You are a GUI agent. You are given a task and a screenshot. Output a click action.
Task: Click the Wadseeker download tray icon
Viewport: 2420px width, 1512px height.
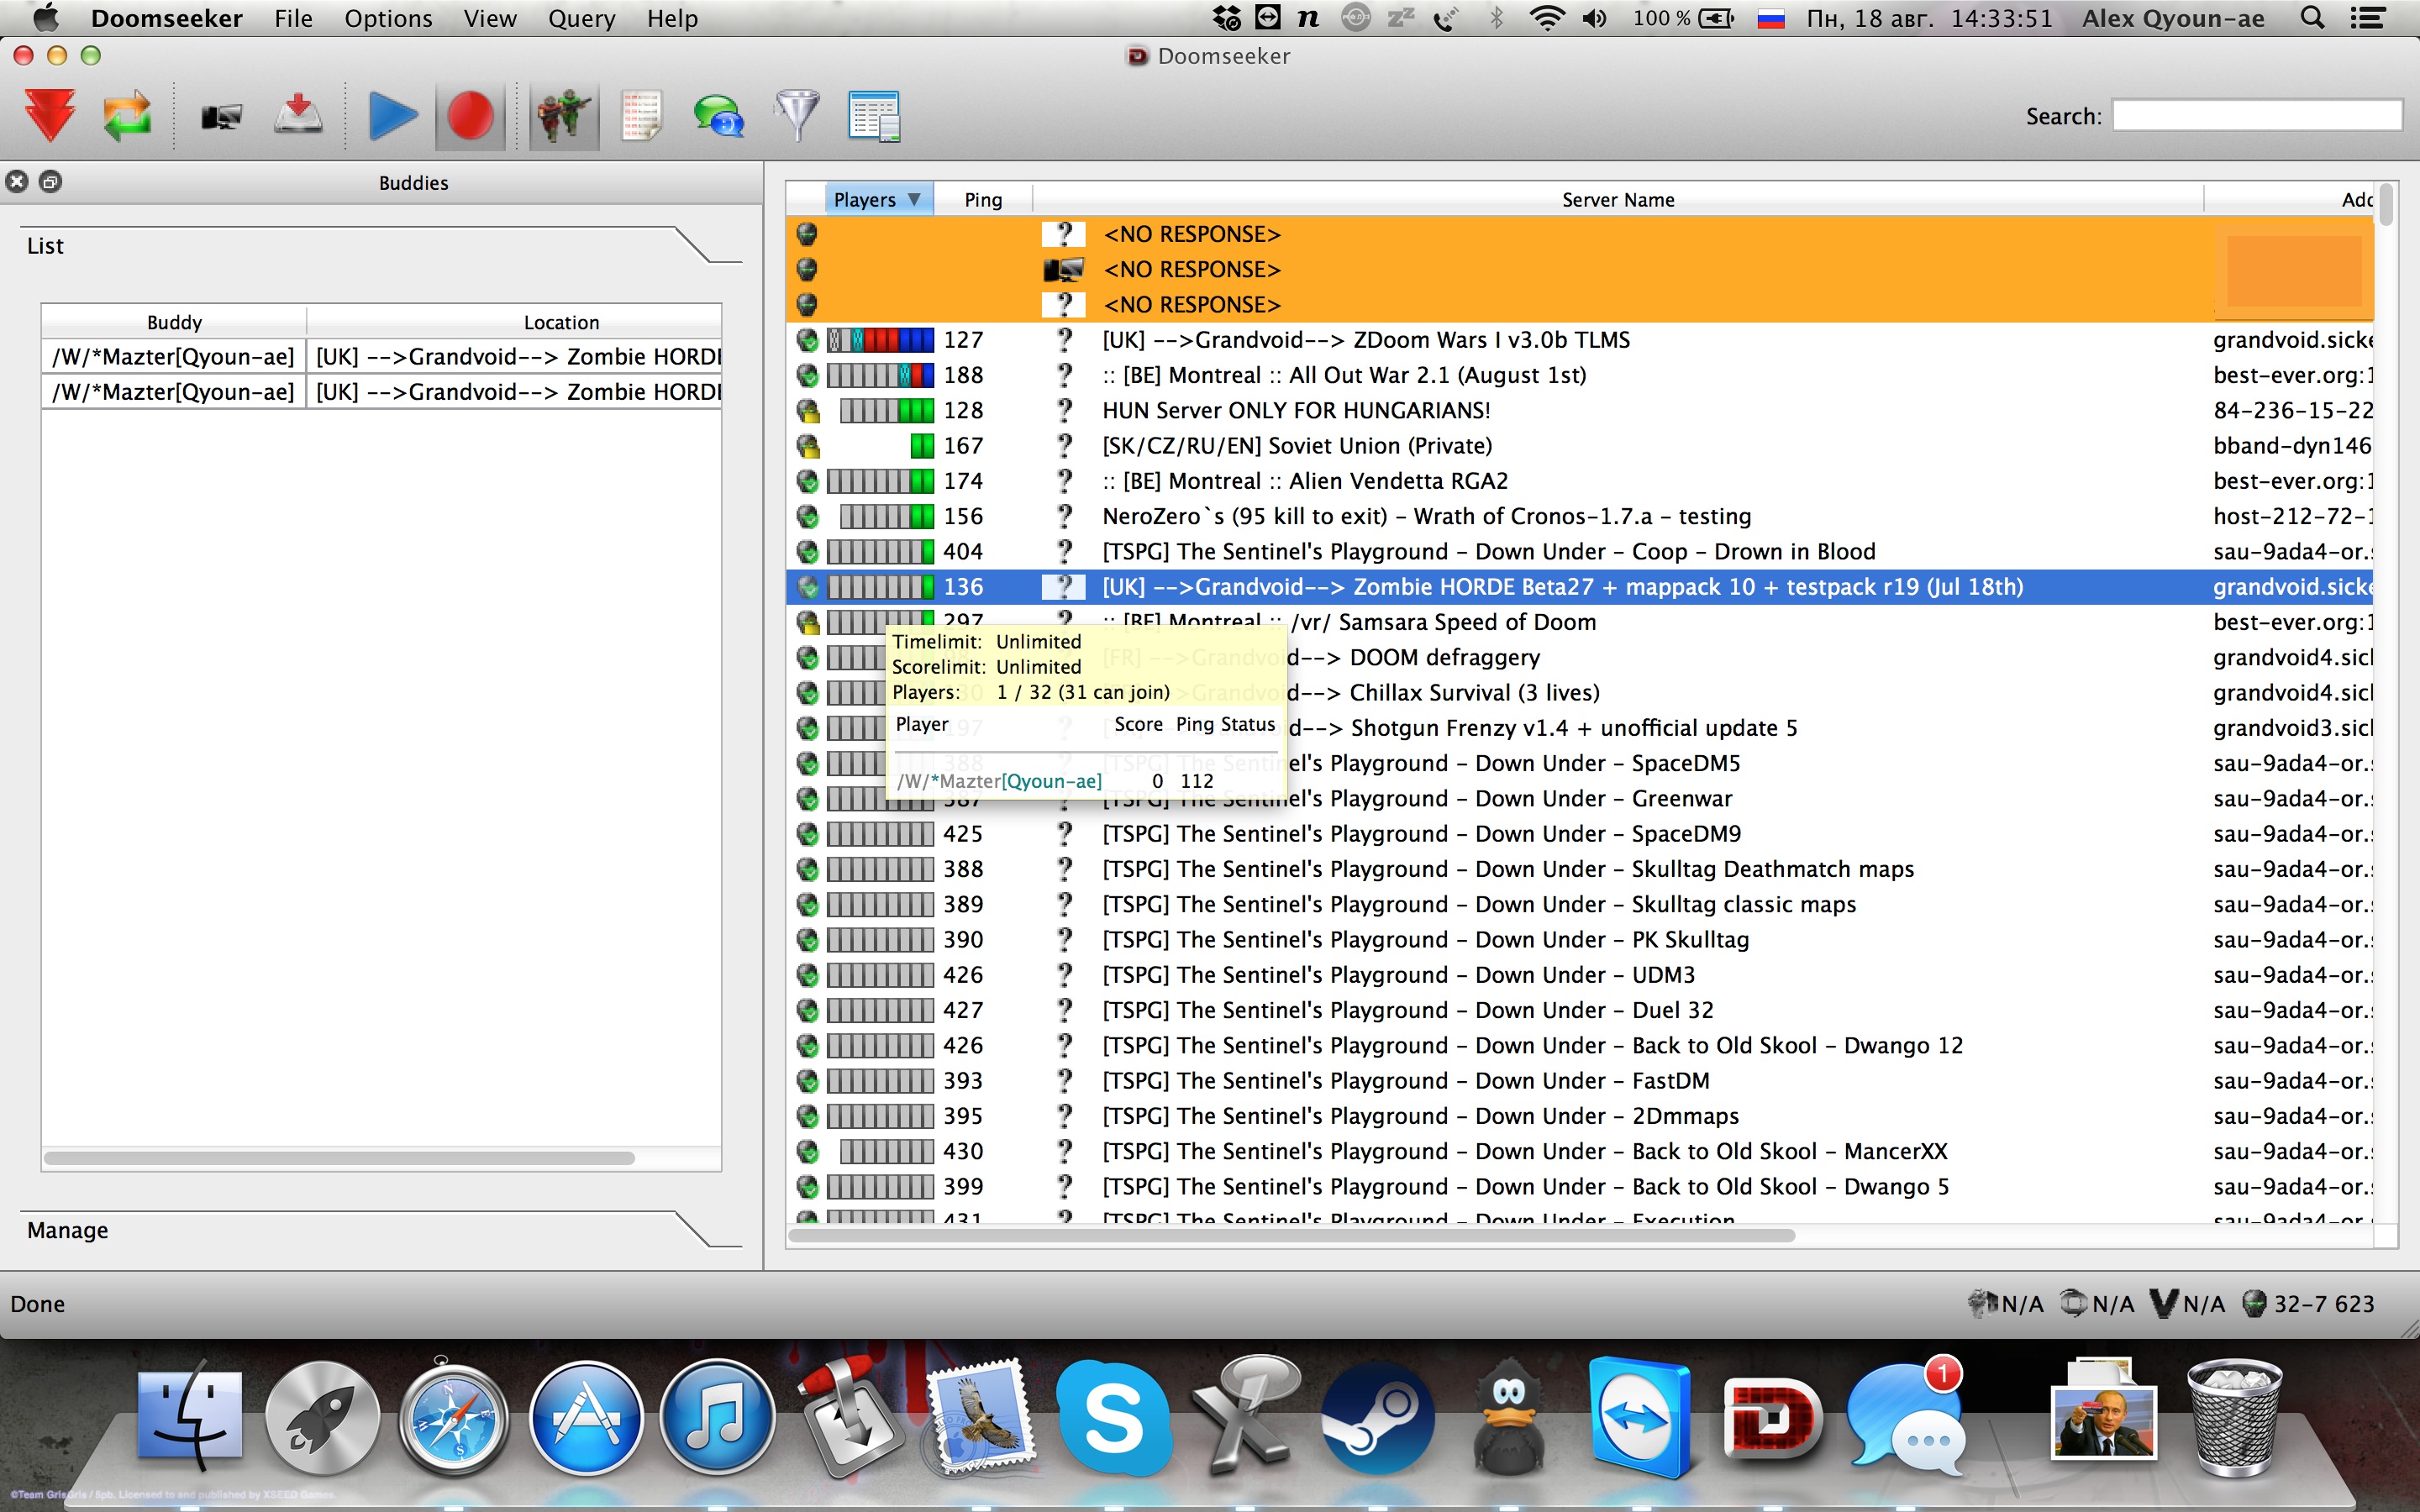tap(298, 116)
